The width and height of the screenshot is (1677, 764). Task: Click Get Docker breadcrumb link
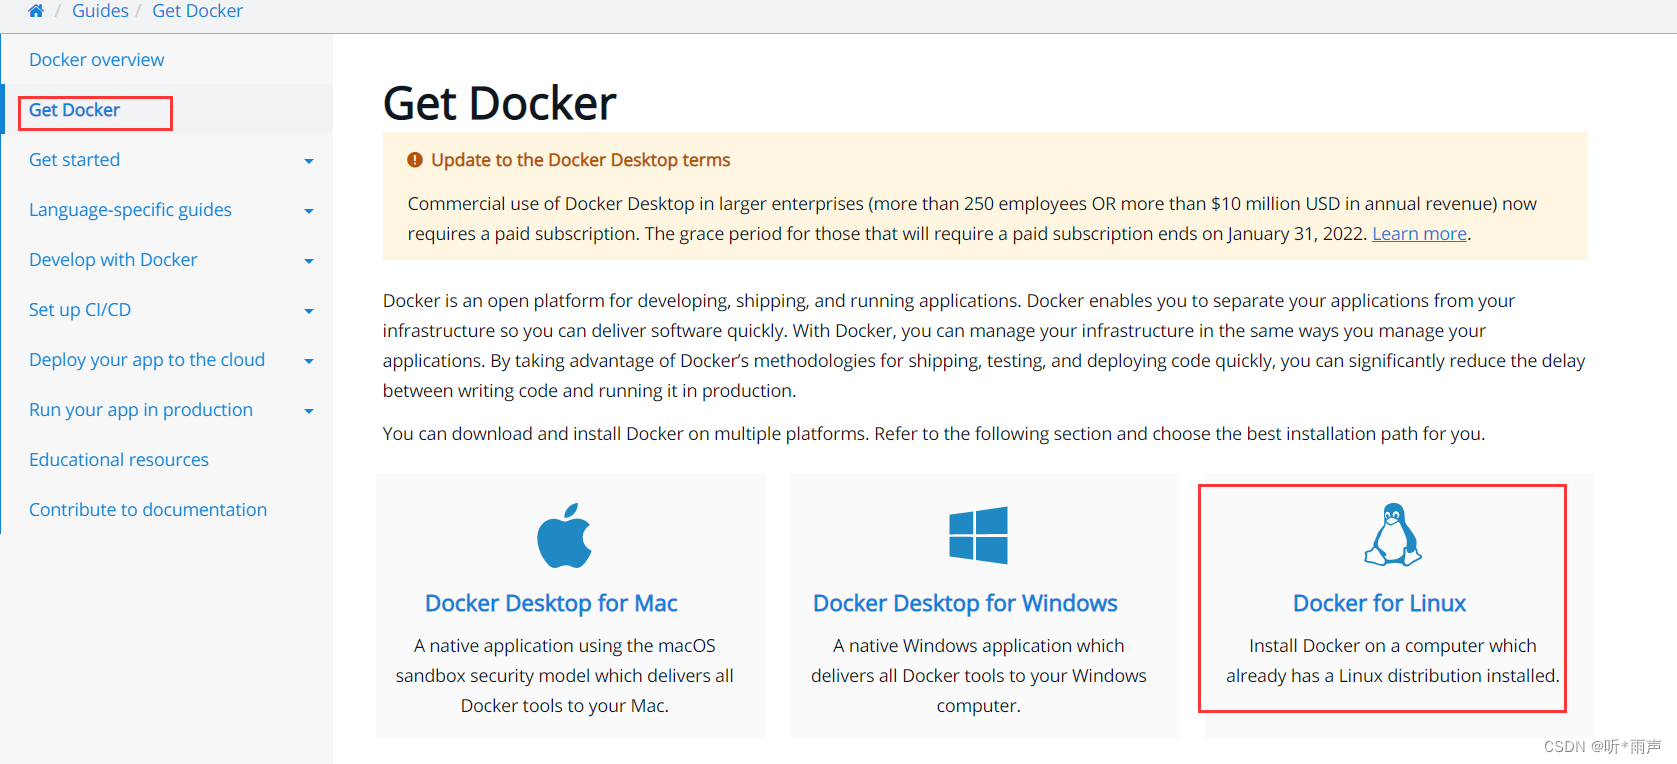click(197, 11)
